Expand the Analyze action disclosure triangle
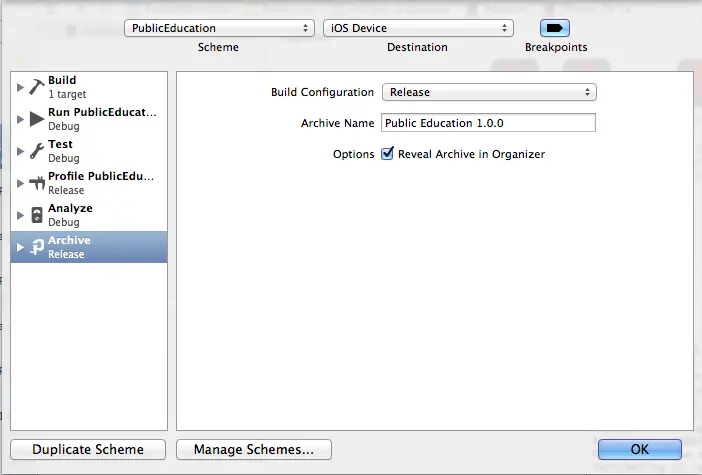Image resolution: width=702 pixels, height=475 pixels. (x=20, y=215)
